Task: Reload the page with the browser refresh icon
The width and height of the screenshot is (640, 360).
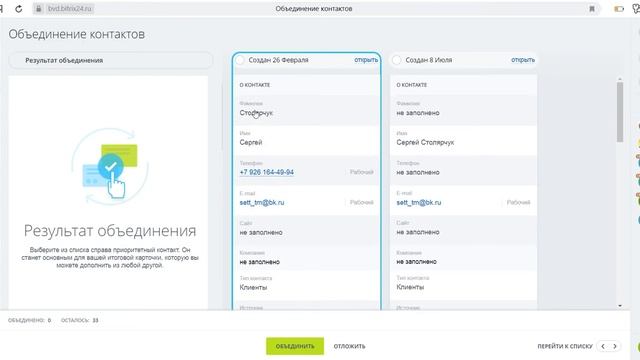Action: tap(18, 9)
